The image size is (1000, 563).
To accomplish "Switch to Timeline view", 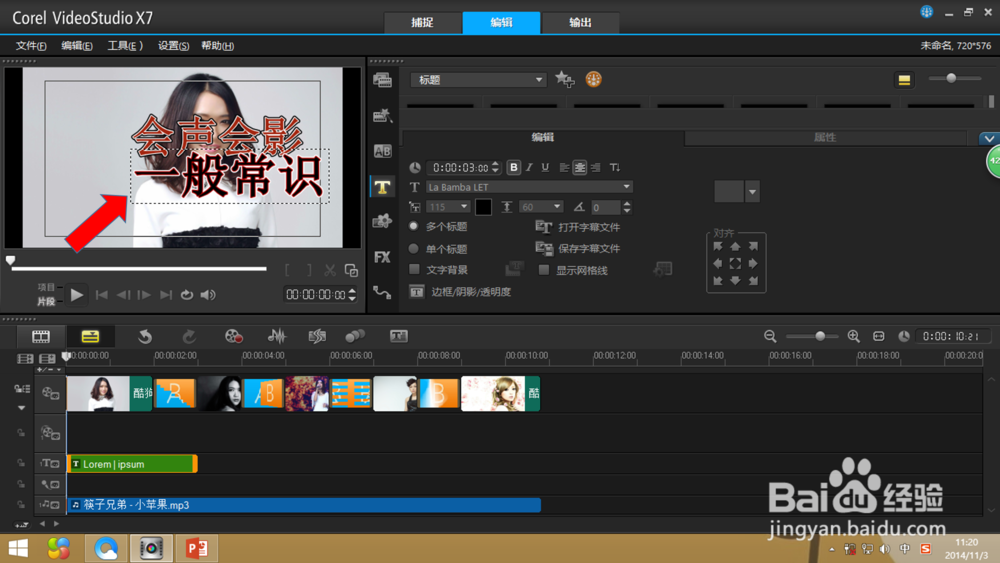I will [x=91, y=336].
